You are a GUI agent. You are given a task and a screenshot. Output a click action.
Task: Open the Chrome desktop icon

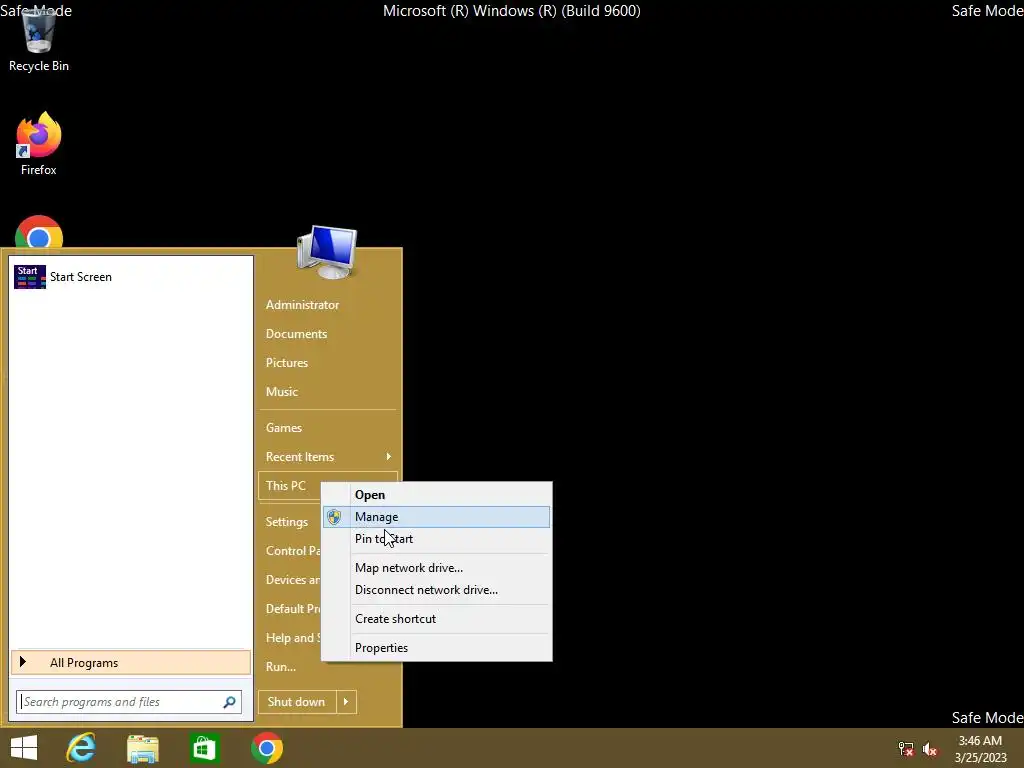coord(39,232)
